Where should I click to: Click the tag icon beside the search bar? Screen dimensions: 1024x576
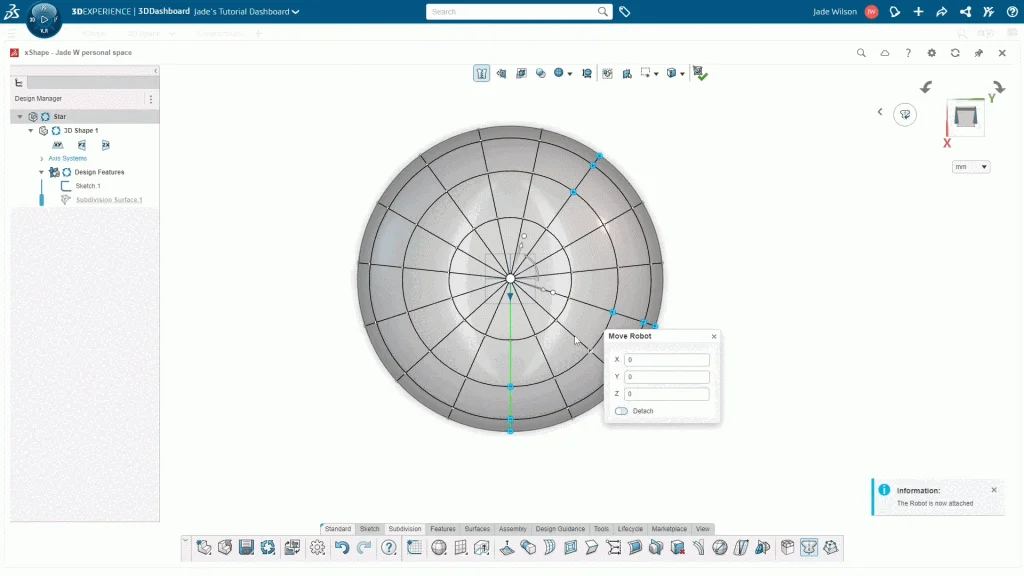(625, 12)
